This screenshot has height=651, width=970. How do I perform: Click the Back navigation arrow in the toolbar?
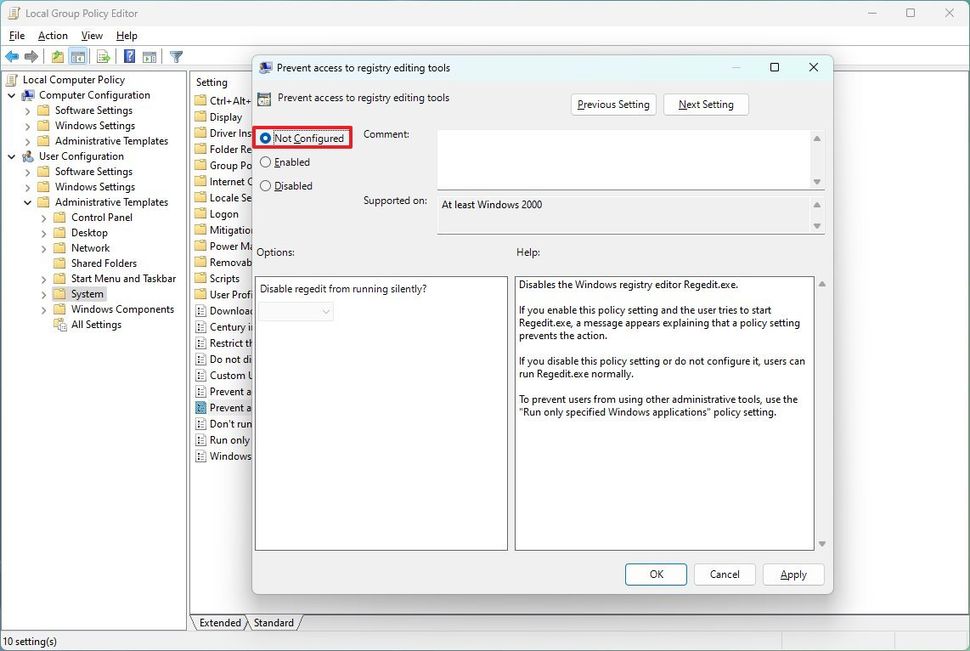[12, 57]
